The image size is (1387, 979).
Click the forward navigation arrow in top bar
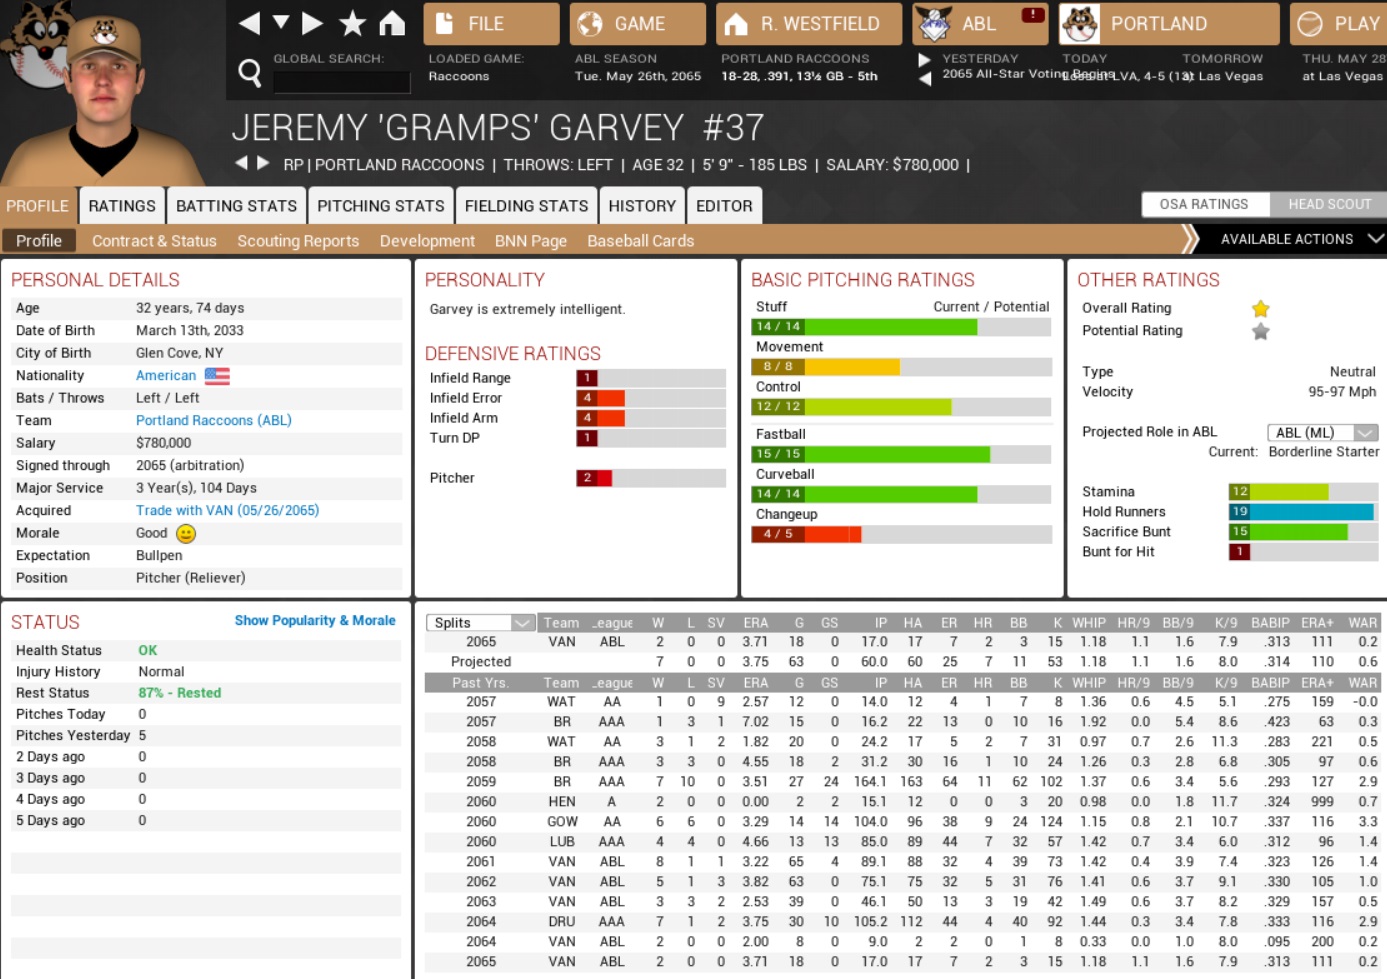click(313, 23)
